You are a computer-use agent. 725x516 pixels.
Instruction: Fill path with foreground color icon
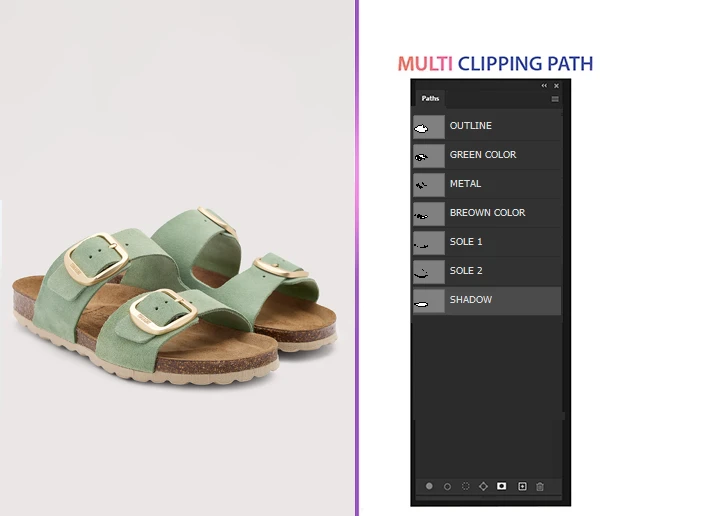[429, 486]
